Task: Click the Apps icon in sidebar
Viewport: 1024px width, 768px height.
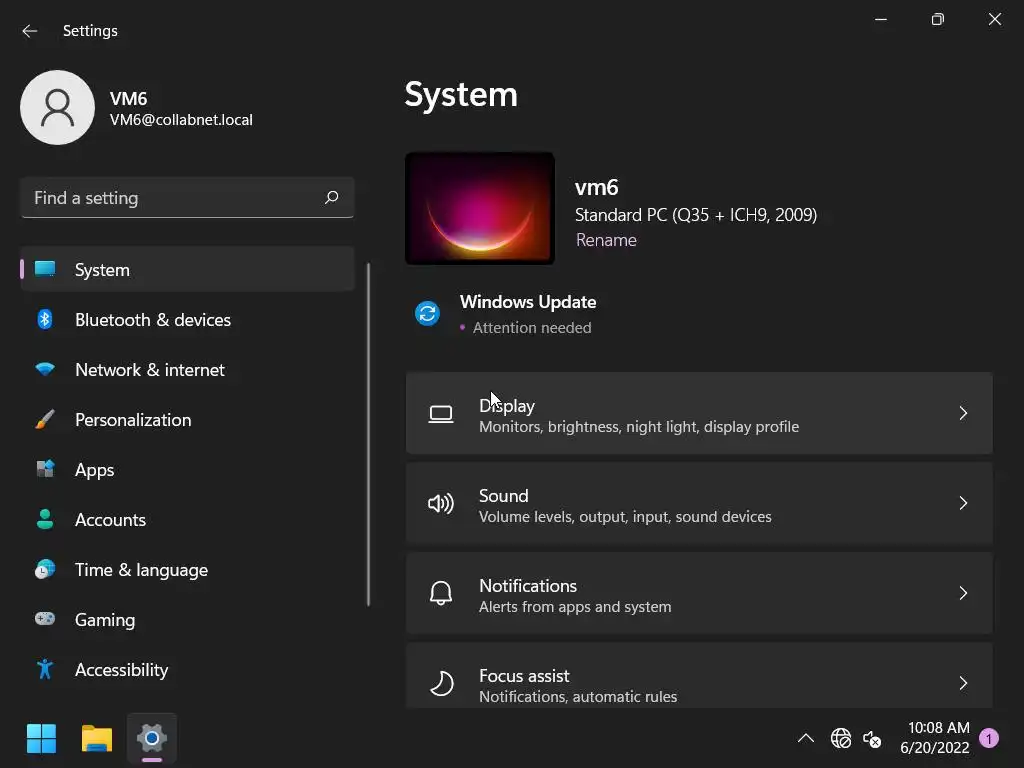Action: click(x=45, y=469)
